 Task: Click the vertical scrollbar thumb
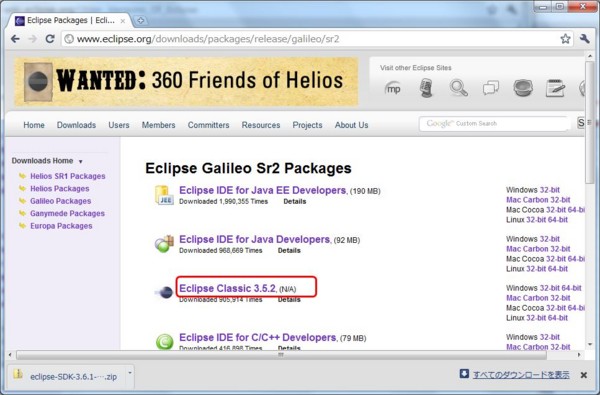pyautogui.click(x=590, y=122)
